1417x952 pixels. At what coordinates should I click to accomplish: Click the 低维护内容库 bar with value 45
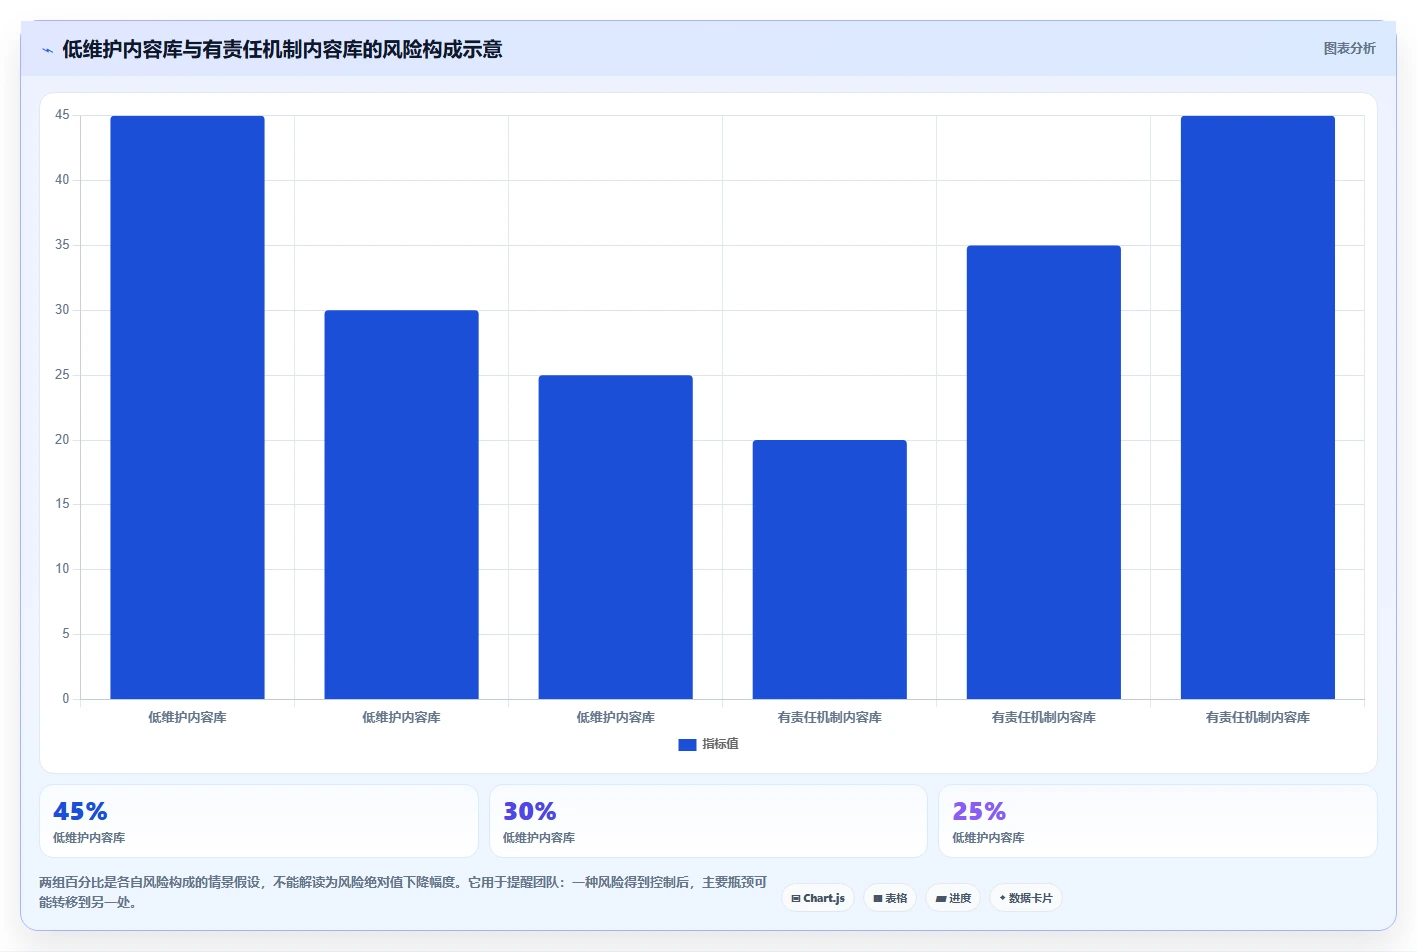pyautogui.click(x=187, y=407)
